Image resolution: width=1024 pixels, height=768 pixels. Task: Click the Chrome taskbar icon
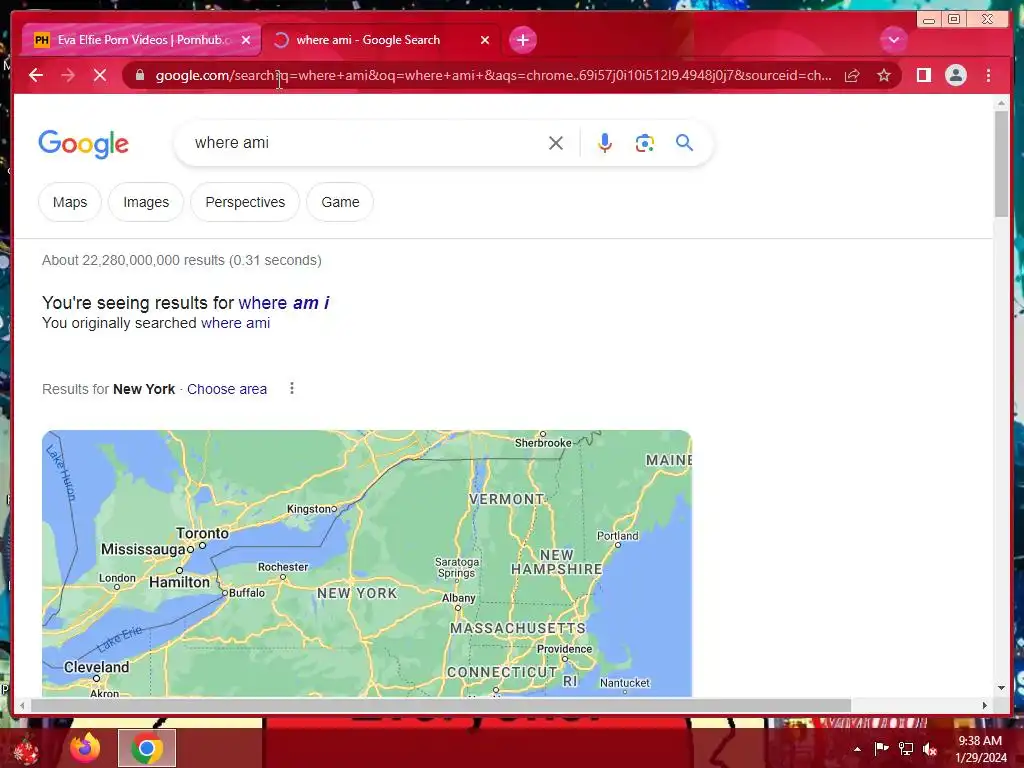click(147, 748)
